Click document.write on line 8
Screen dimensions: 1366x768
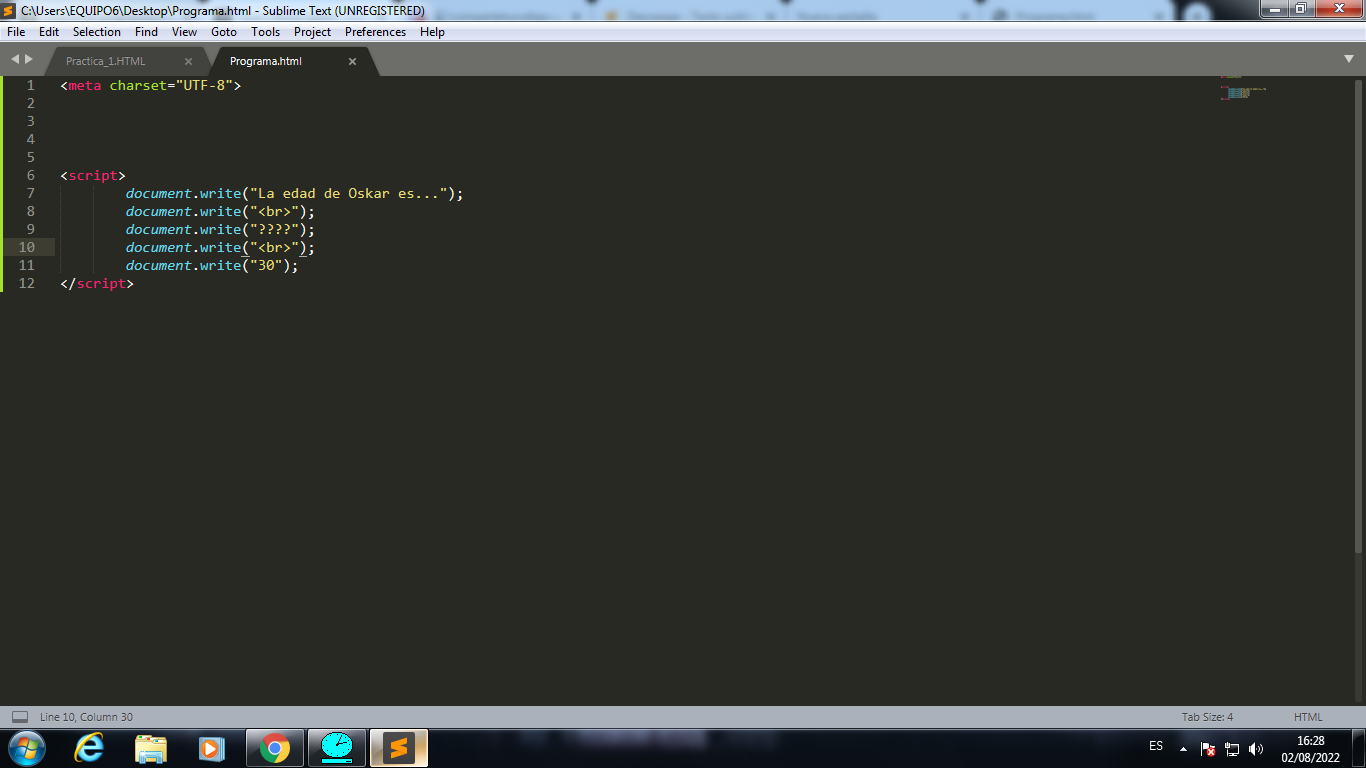pos(184,211)
